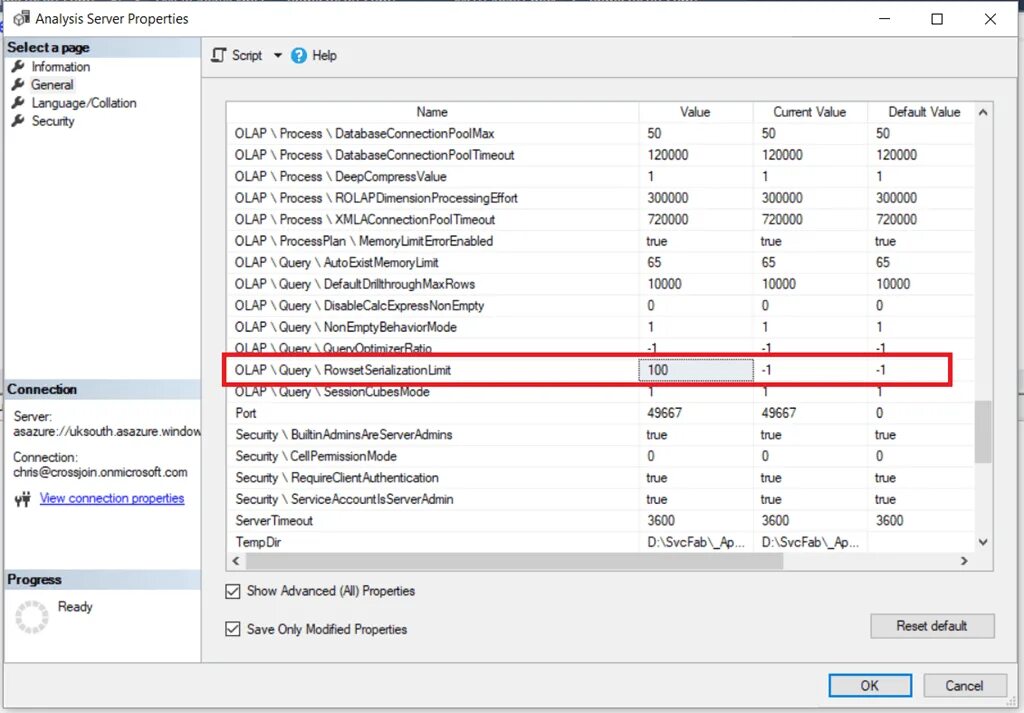Click the CellPermissionMode value 0 cell
1024x713 pixels.
(x=696, y=456)
